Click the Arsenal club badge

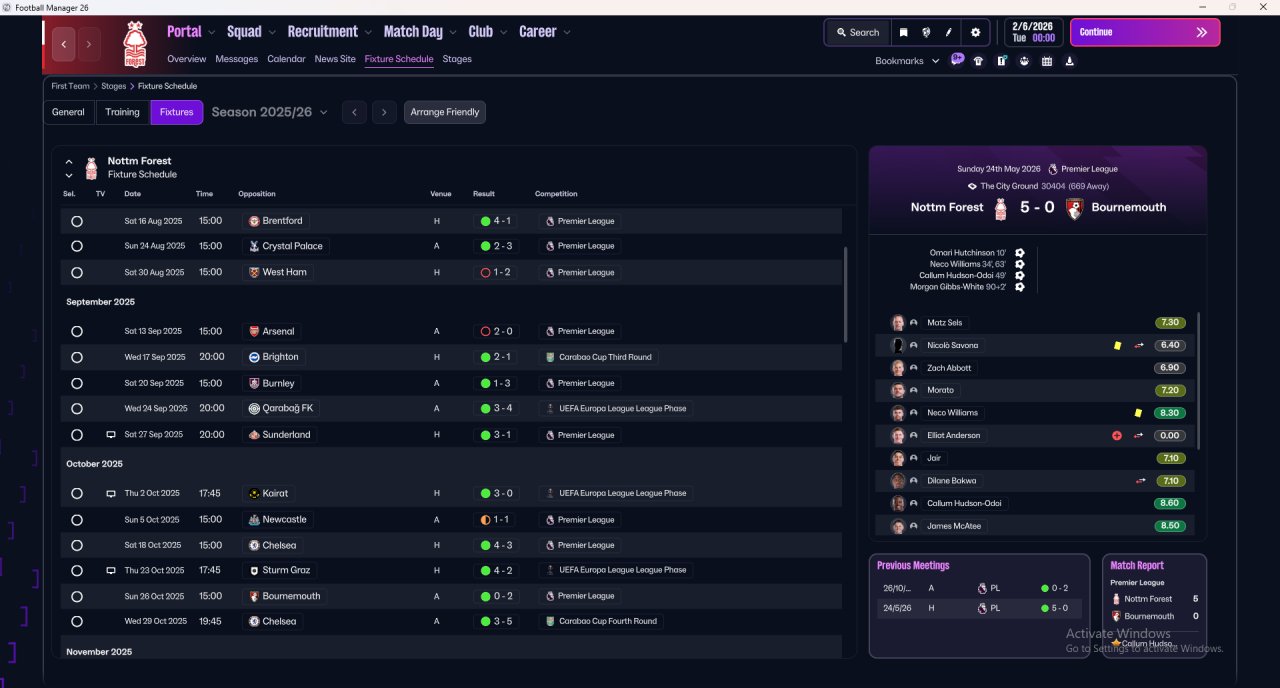pos(254,331)
